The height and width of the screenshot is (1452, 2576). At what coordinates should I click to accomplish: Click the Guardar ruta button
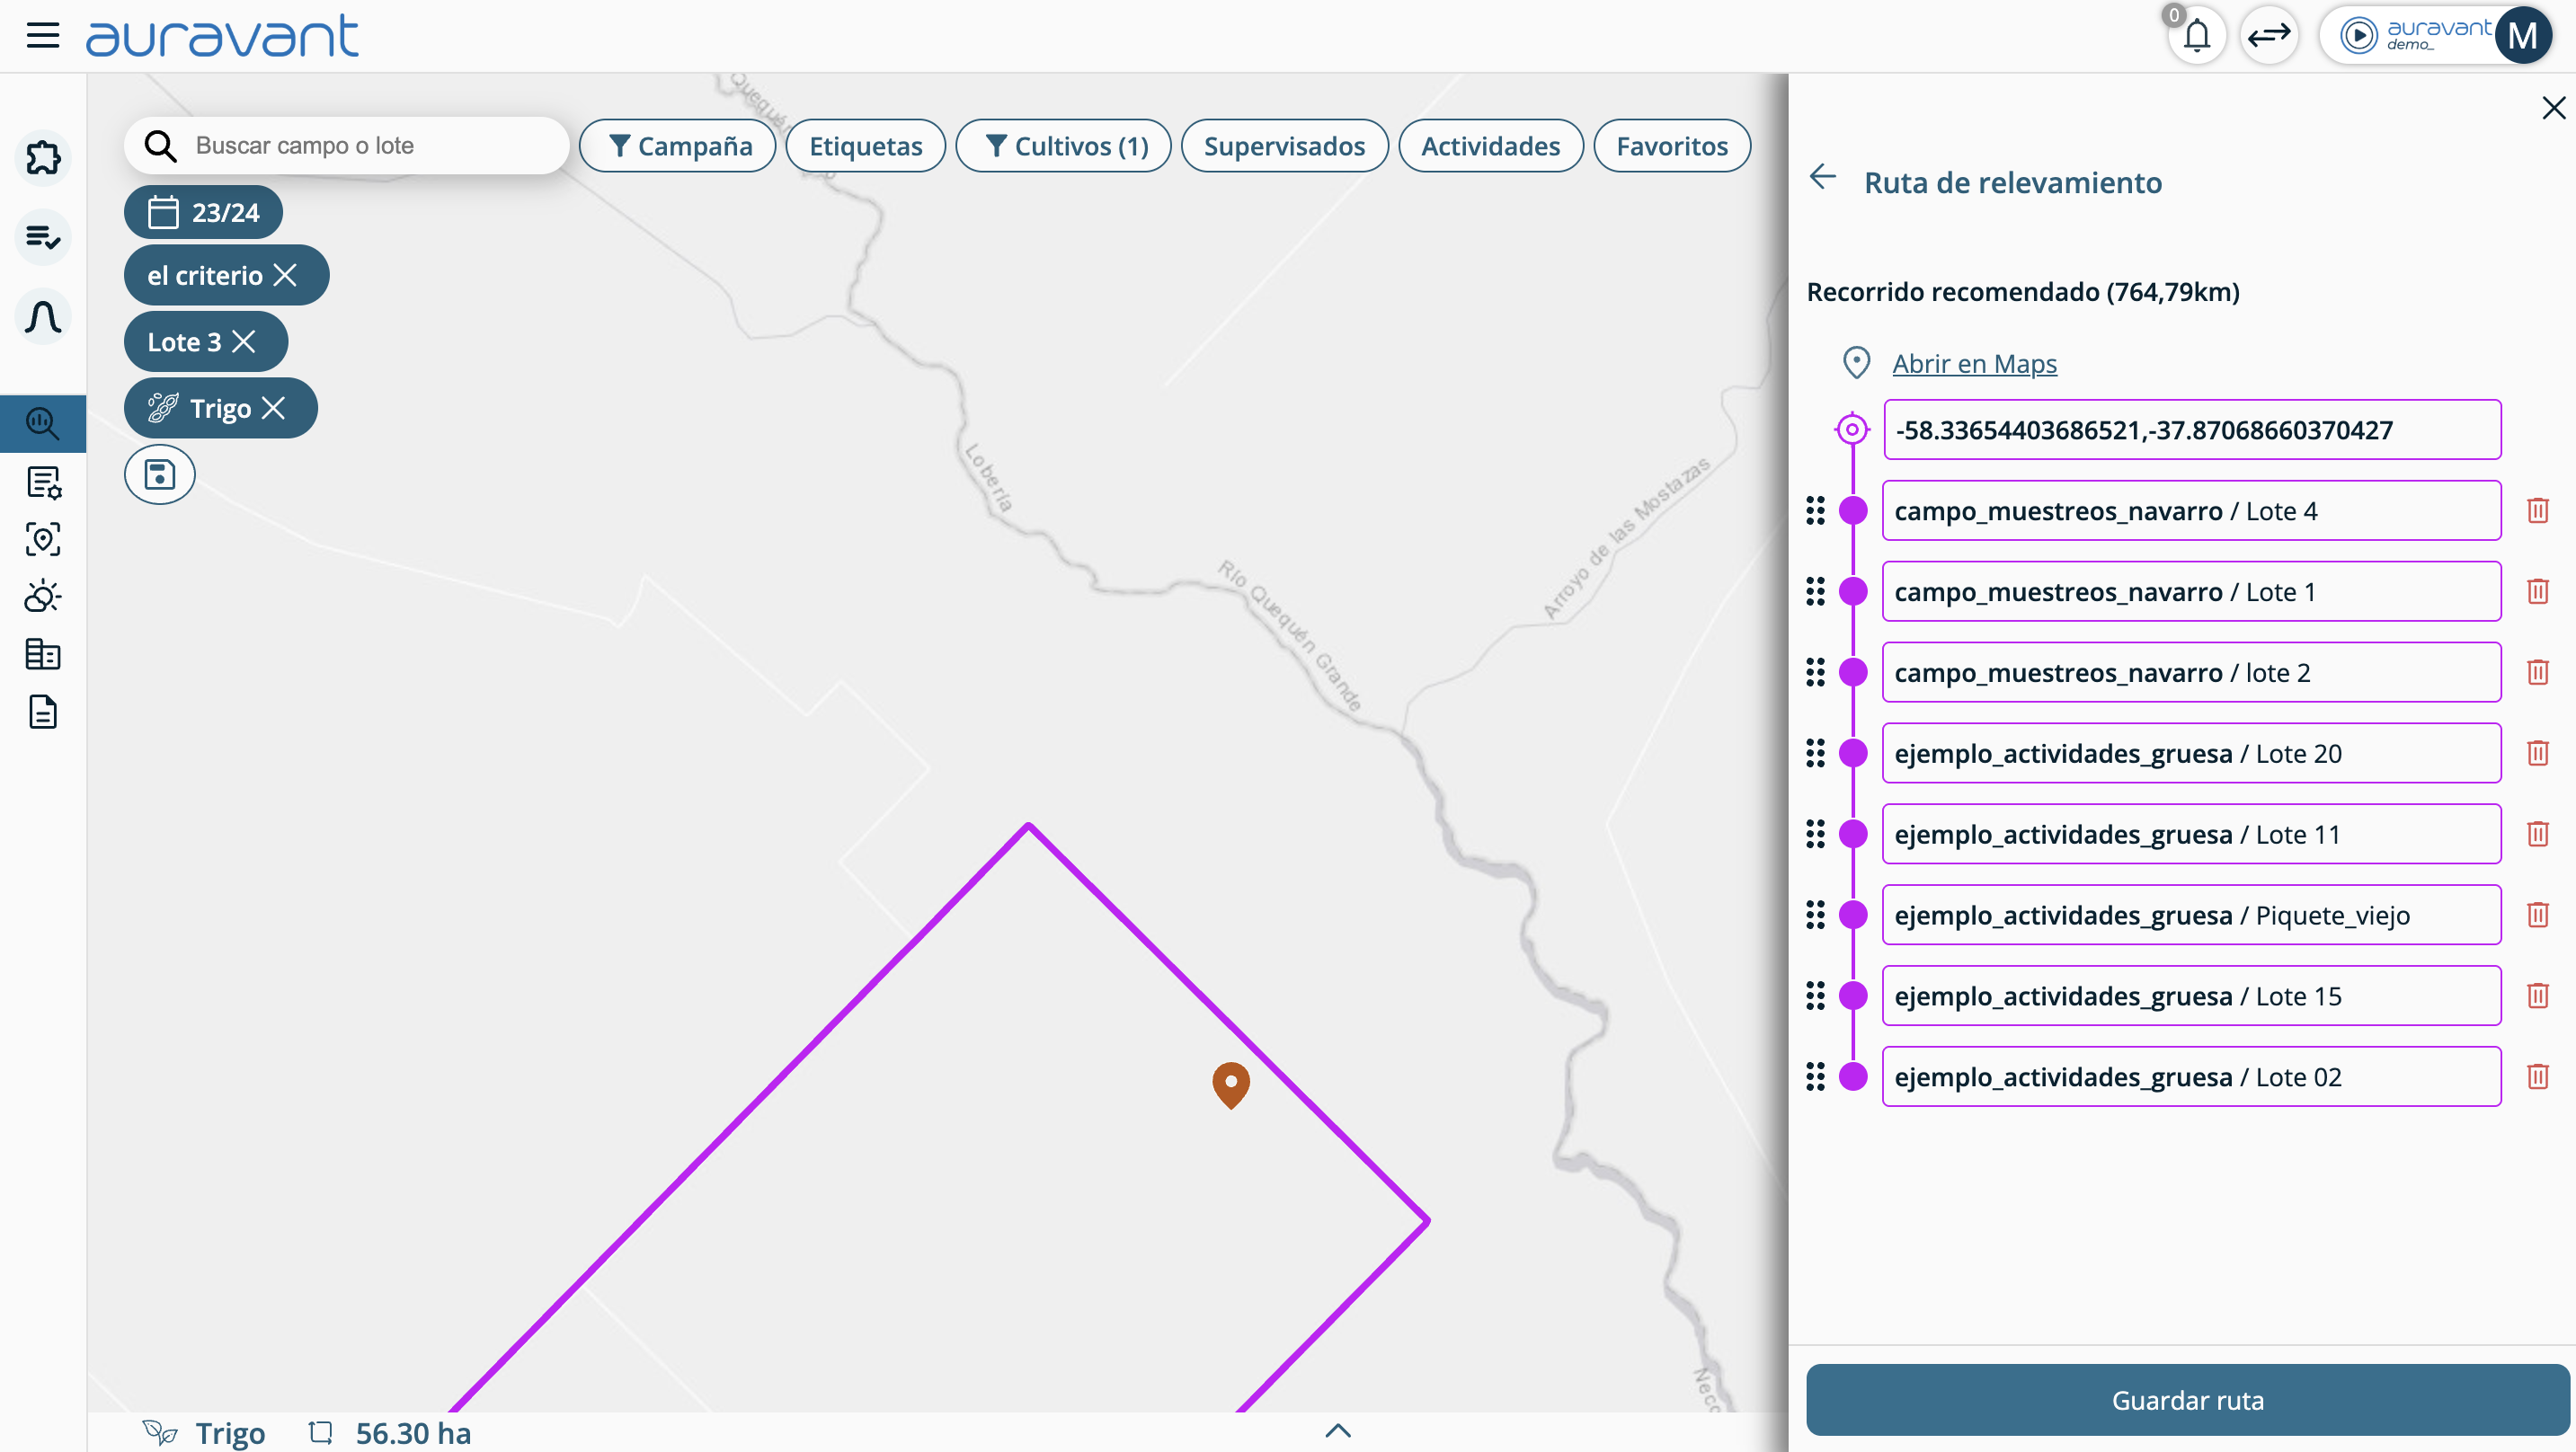(2187, 1400)
